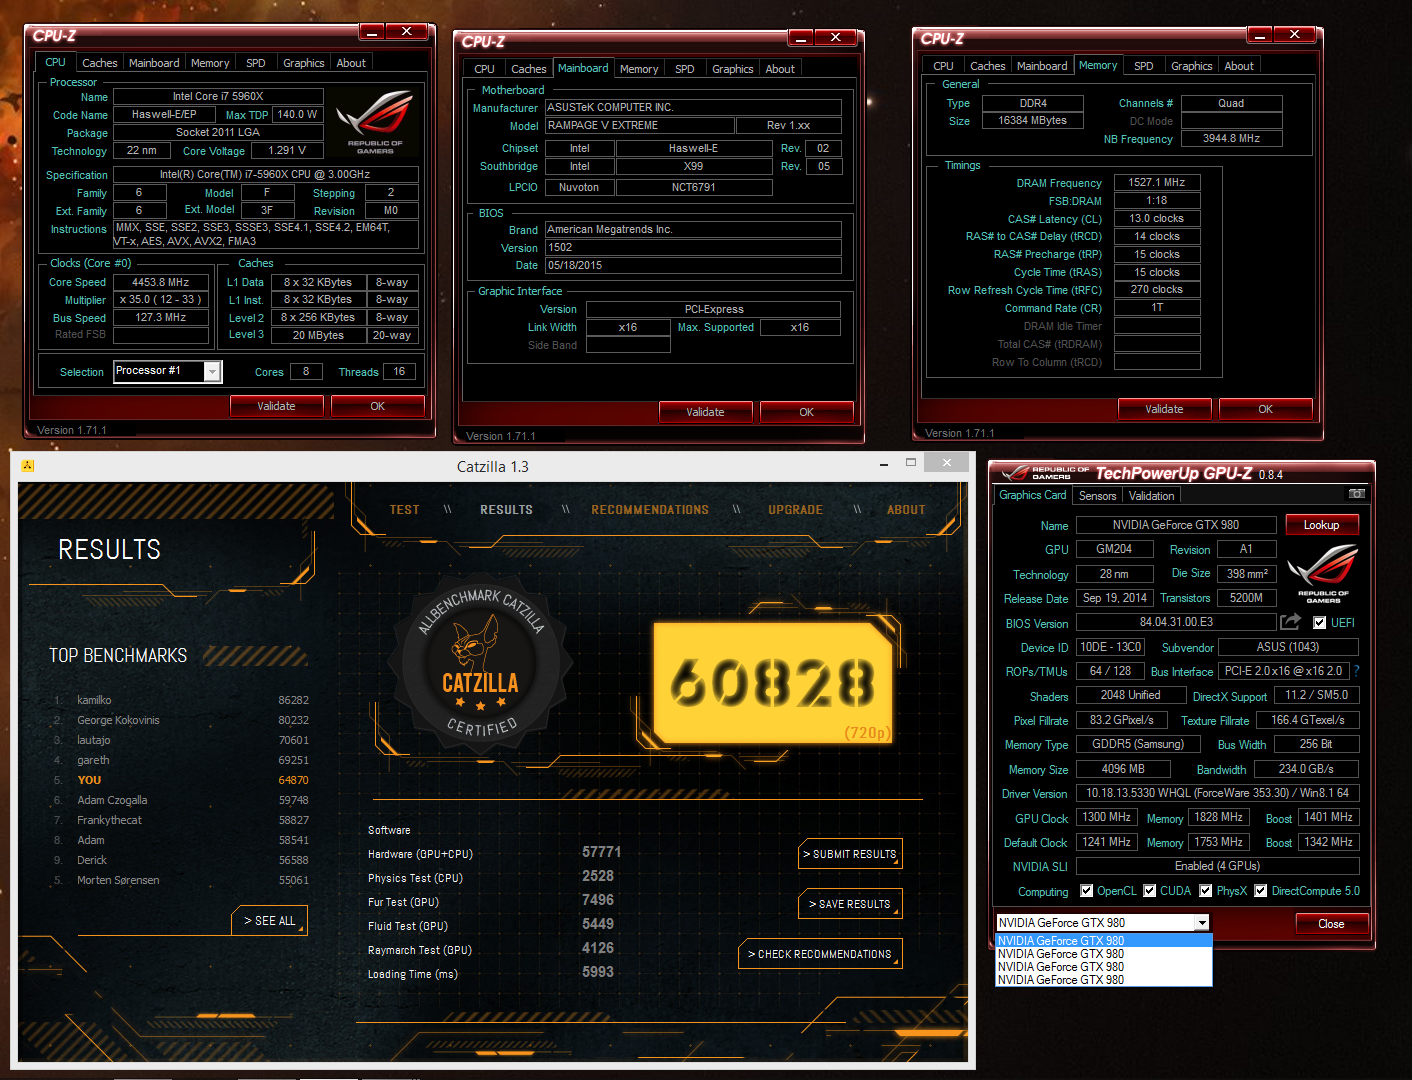Click the ROG logo in GPU-Z
This screenshot has height=1080, width=1412.
(1322, 573)
